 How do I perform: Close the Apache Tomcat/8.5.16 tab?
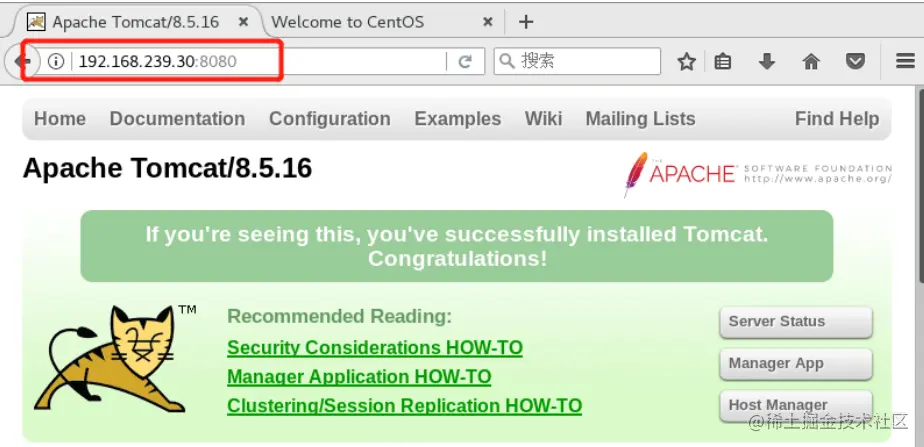tap(241, 22)
